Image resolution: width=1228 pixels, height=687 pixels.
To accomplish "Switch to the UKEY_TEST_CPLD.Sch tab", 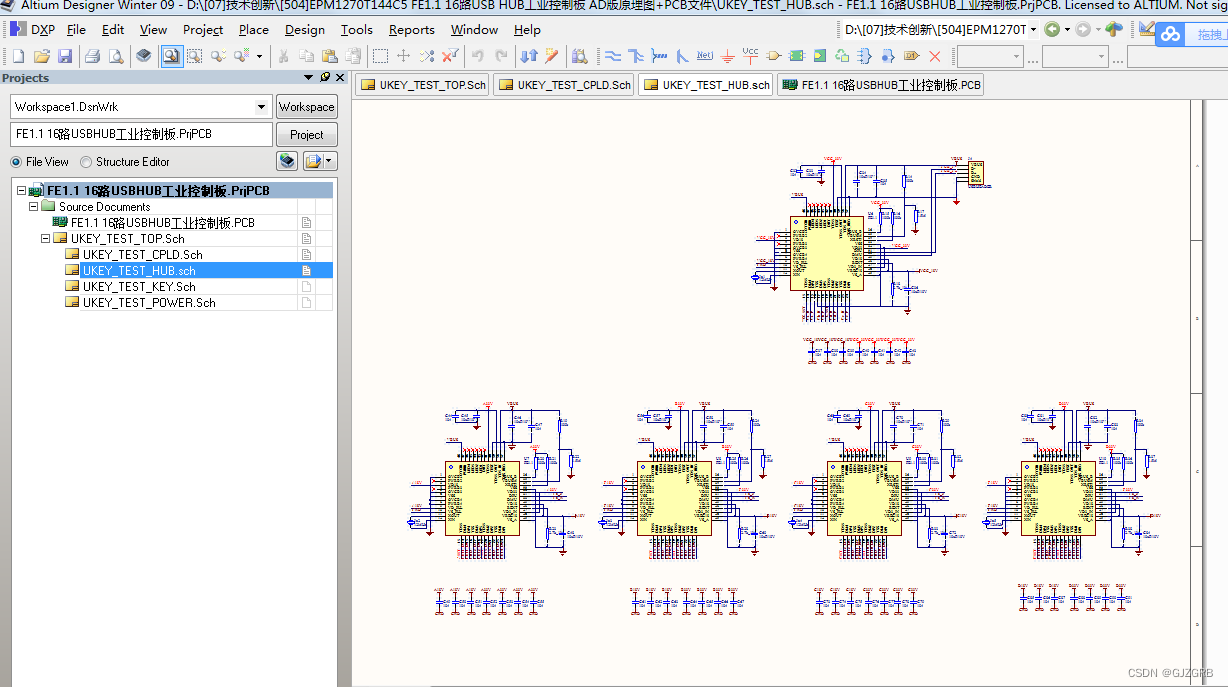I will pyautogui.click(x=565, y=85).
